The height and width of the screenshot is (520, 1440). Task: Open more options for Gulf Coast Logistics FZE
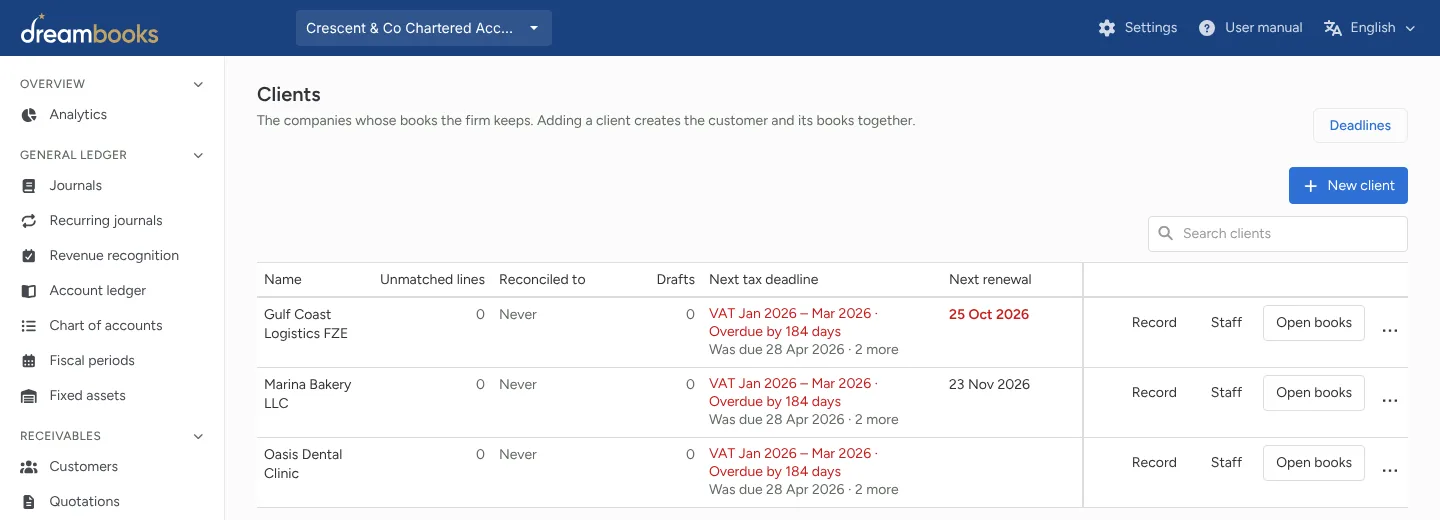pos(1389,331)
